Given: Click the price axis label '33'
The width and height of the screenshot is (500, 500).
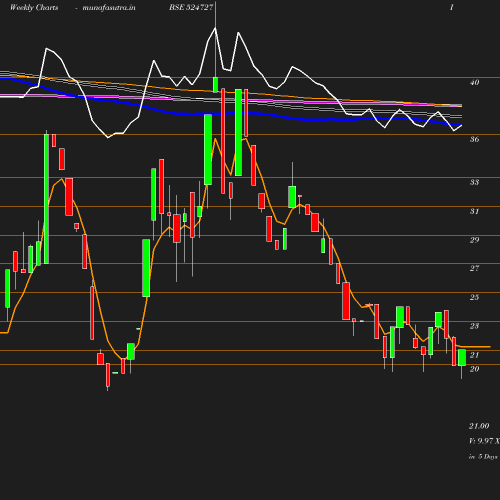Looking at the screenshot, I should [474, 182].
